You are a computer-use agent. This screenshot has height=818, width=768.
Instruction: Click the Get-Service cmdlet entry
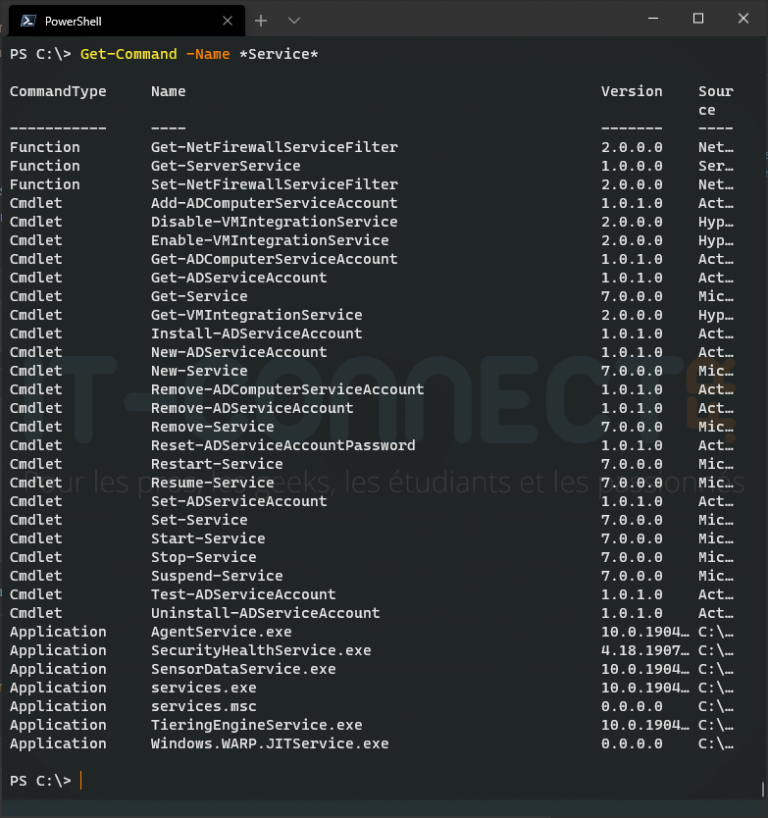(x=198, y=296)
